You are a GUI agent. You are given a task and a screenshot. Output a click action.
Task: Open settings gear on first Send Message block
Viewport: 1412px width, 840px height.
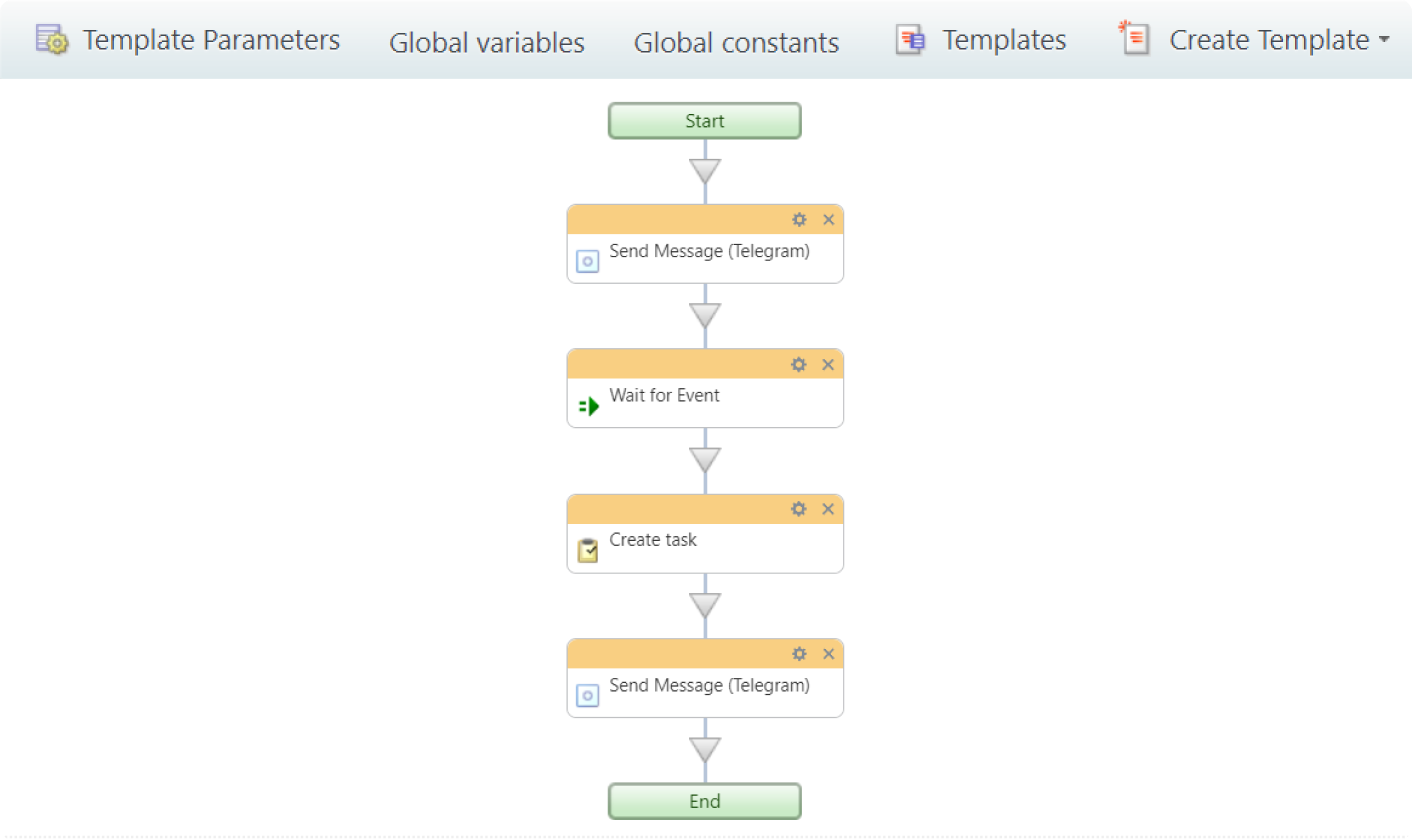click(798, 219)
